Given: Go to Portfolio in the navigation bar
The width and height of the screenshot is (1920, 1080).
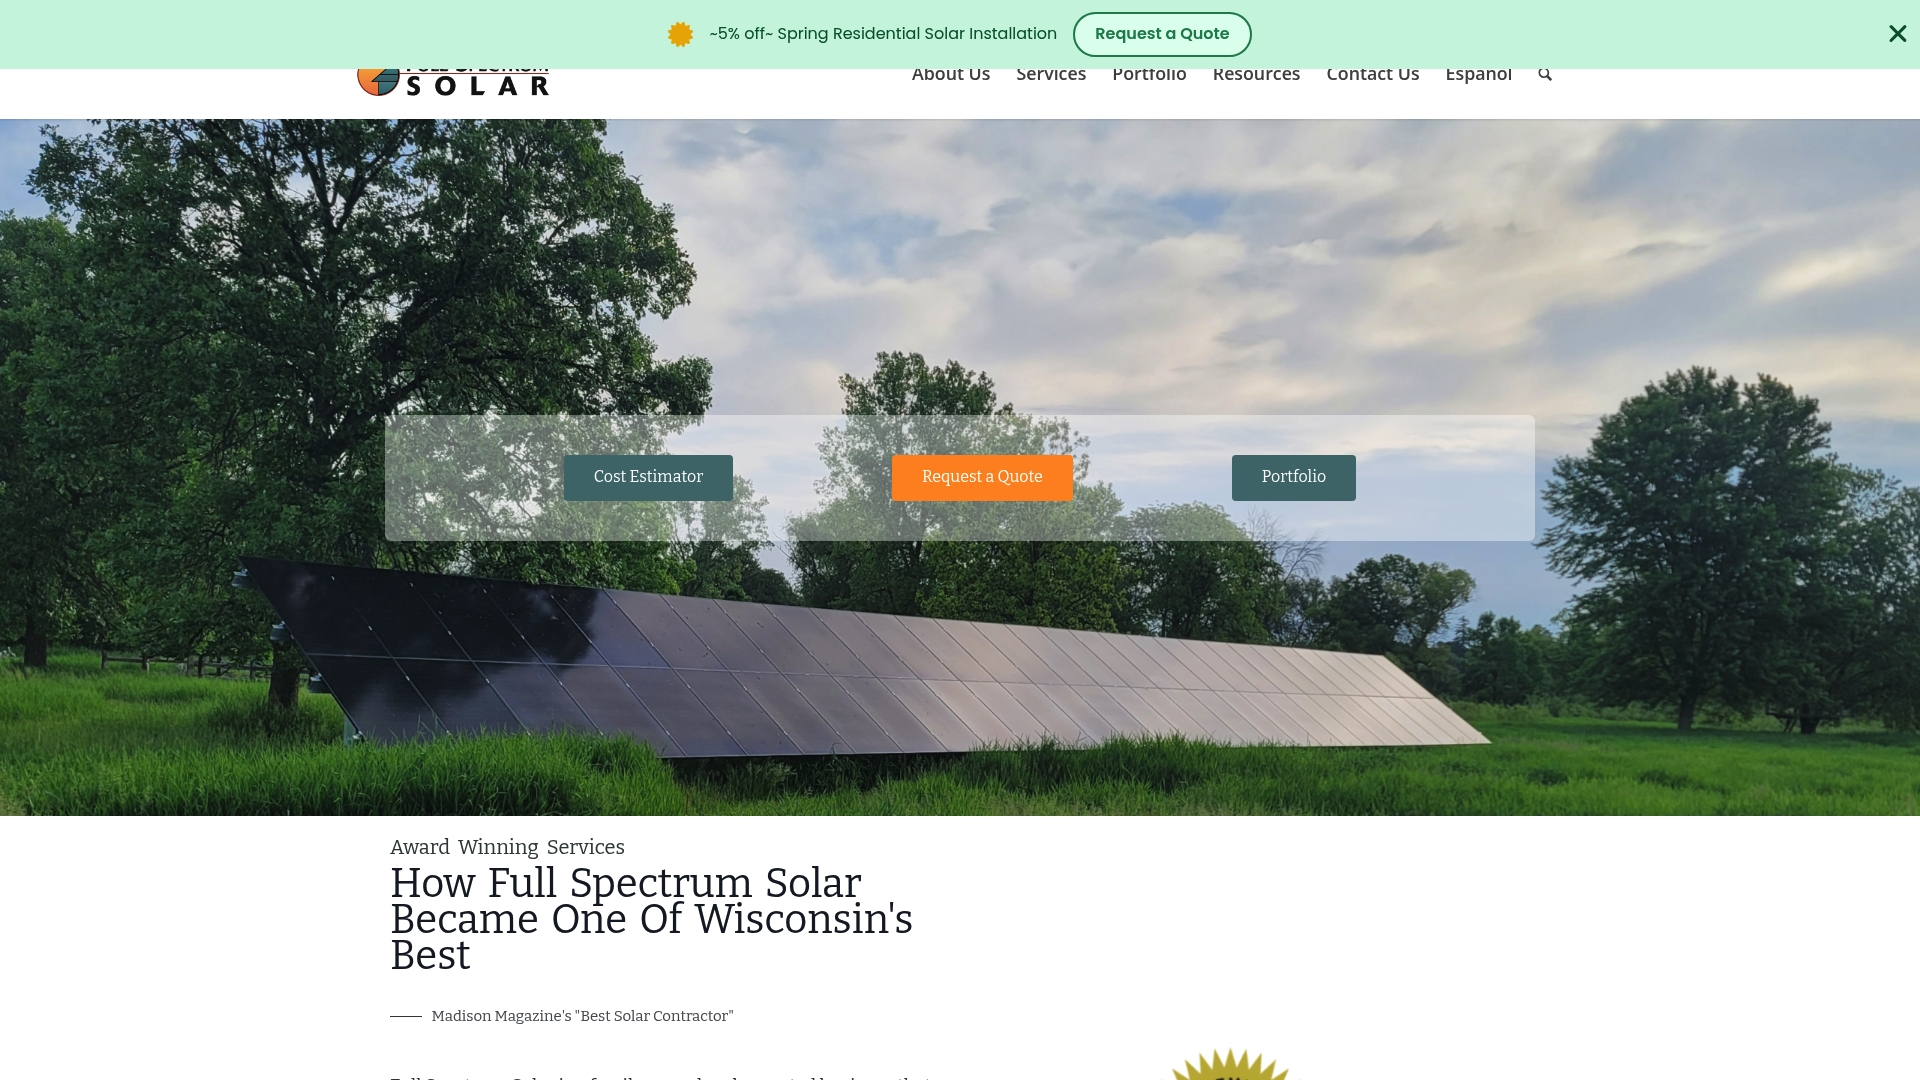Looking at the screenshot, I should point(1149,76).
